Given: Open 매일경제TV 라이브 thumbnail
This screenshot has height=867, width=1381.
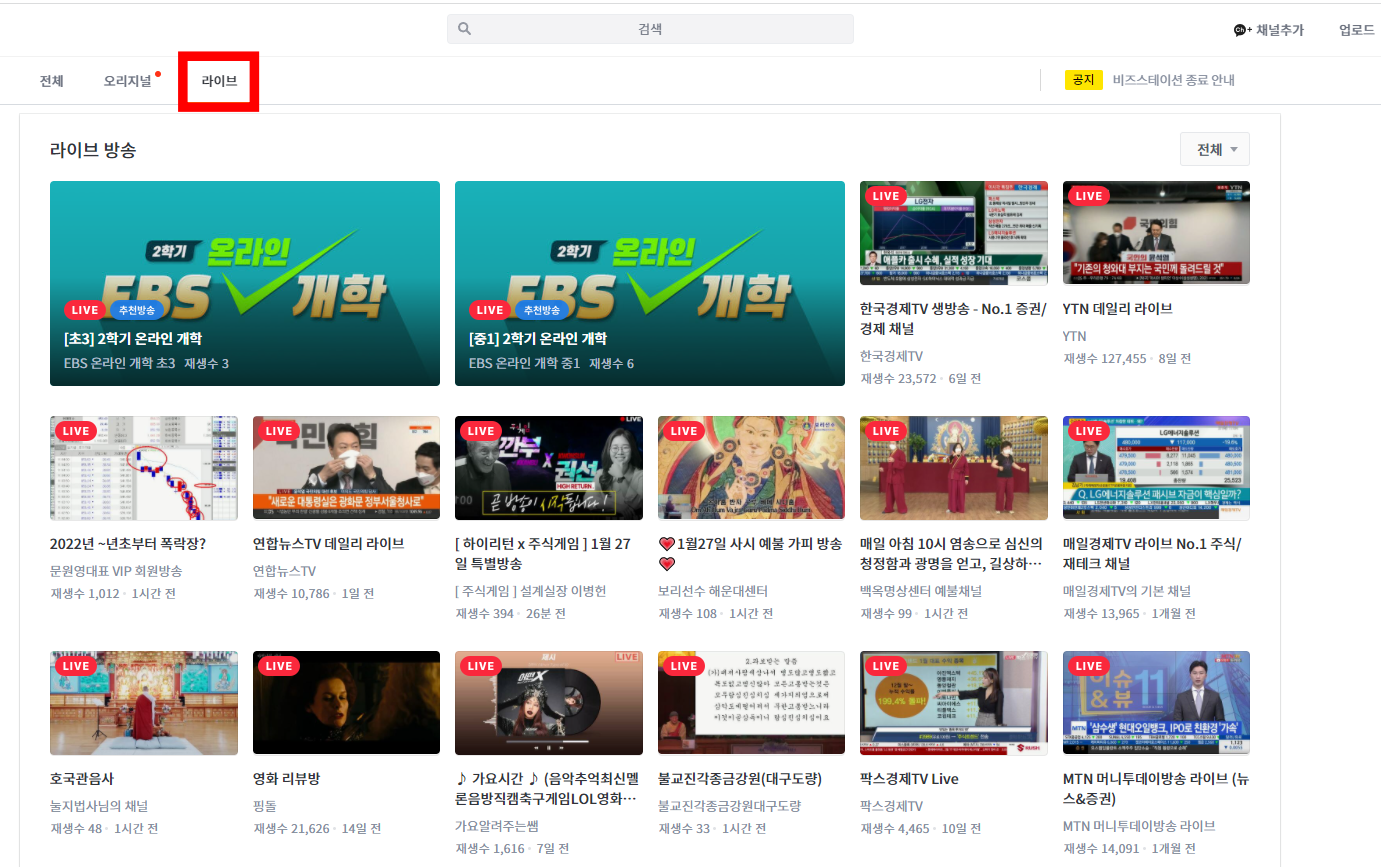Looking at the screenshot, I should point(1156,468).
